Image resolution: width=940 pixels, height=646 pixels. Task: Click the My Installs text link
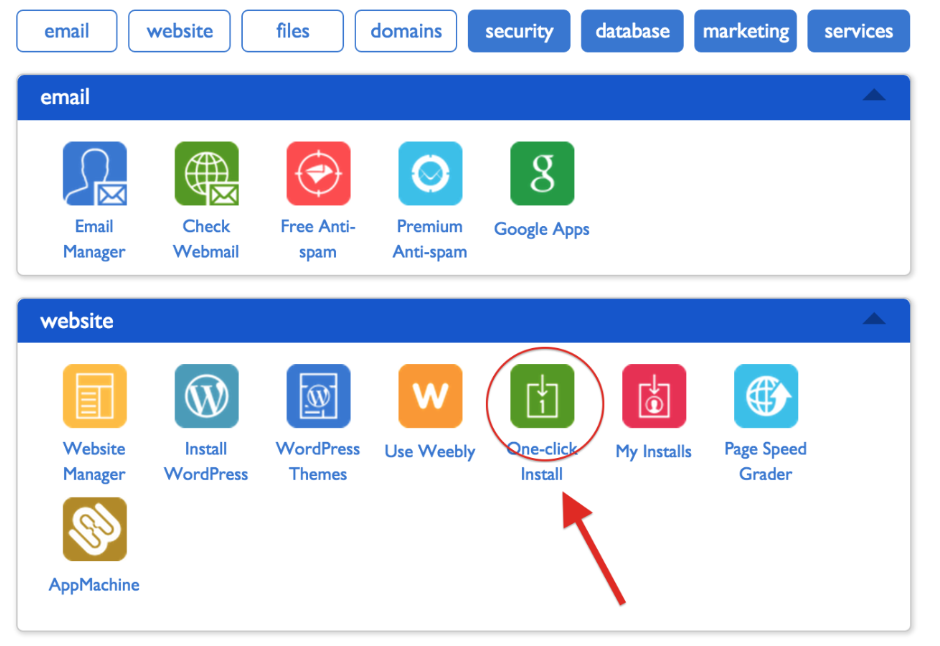coord(653,451)
